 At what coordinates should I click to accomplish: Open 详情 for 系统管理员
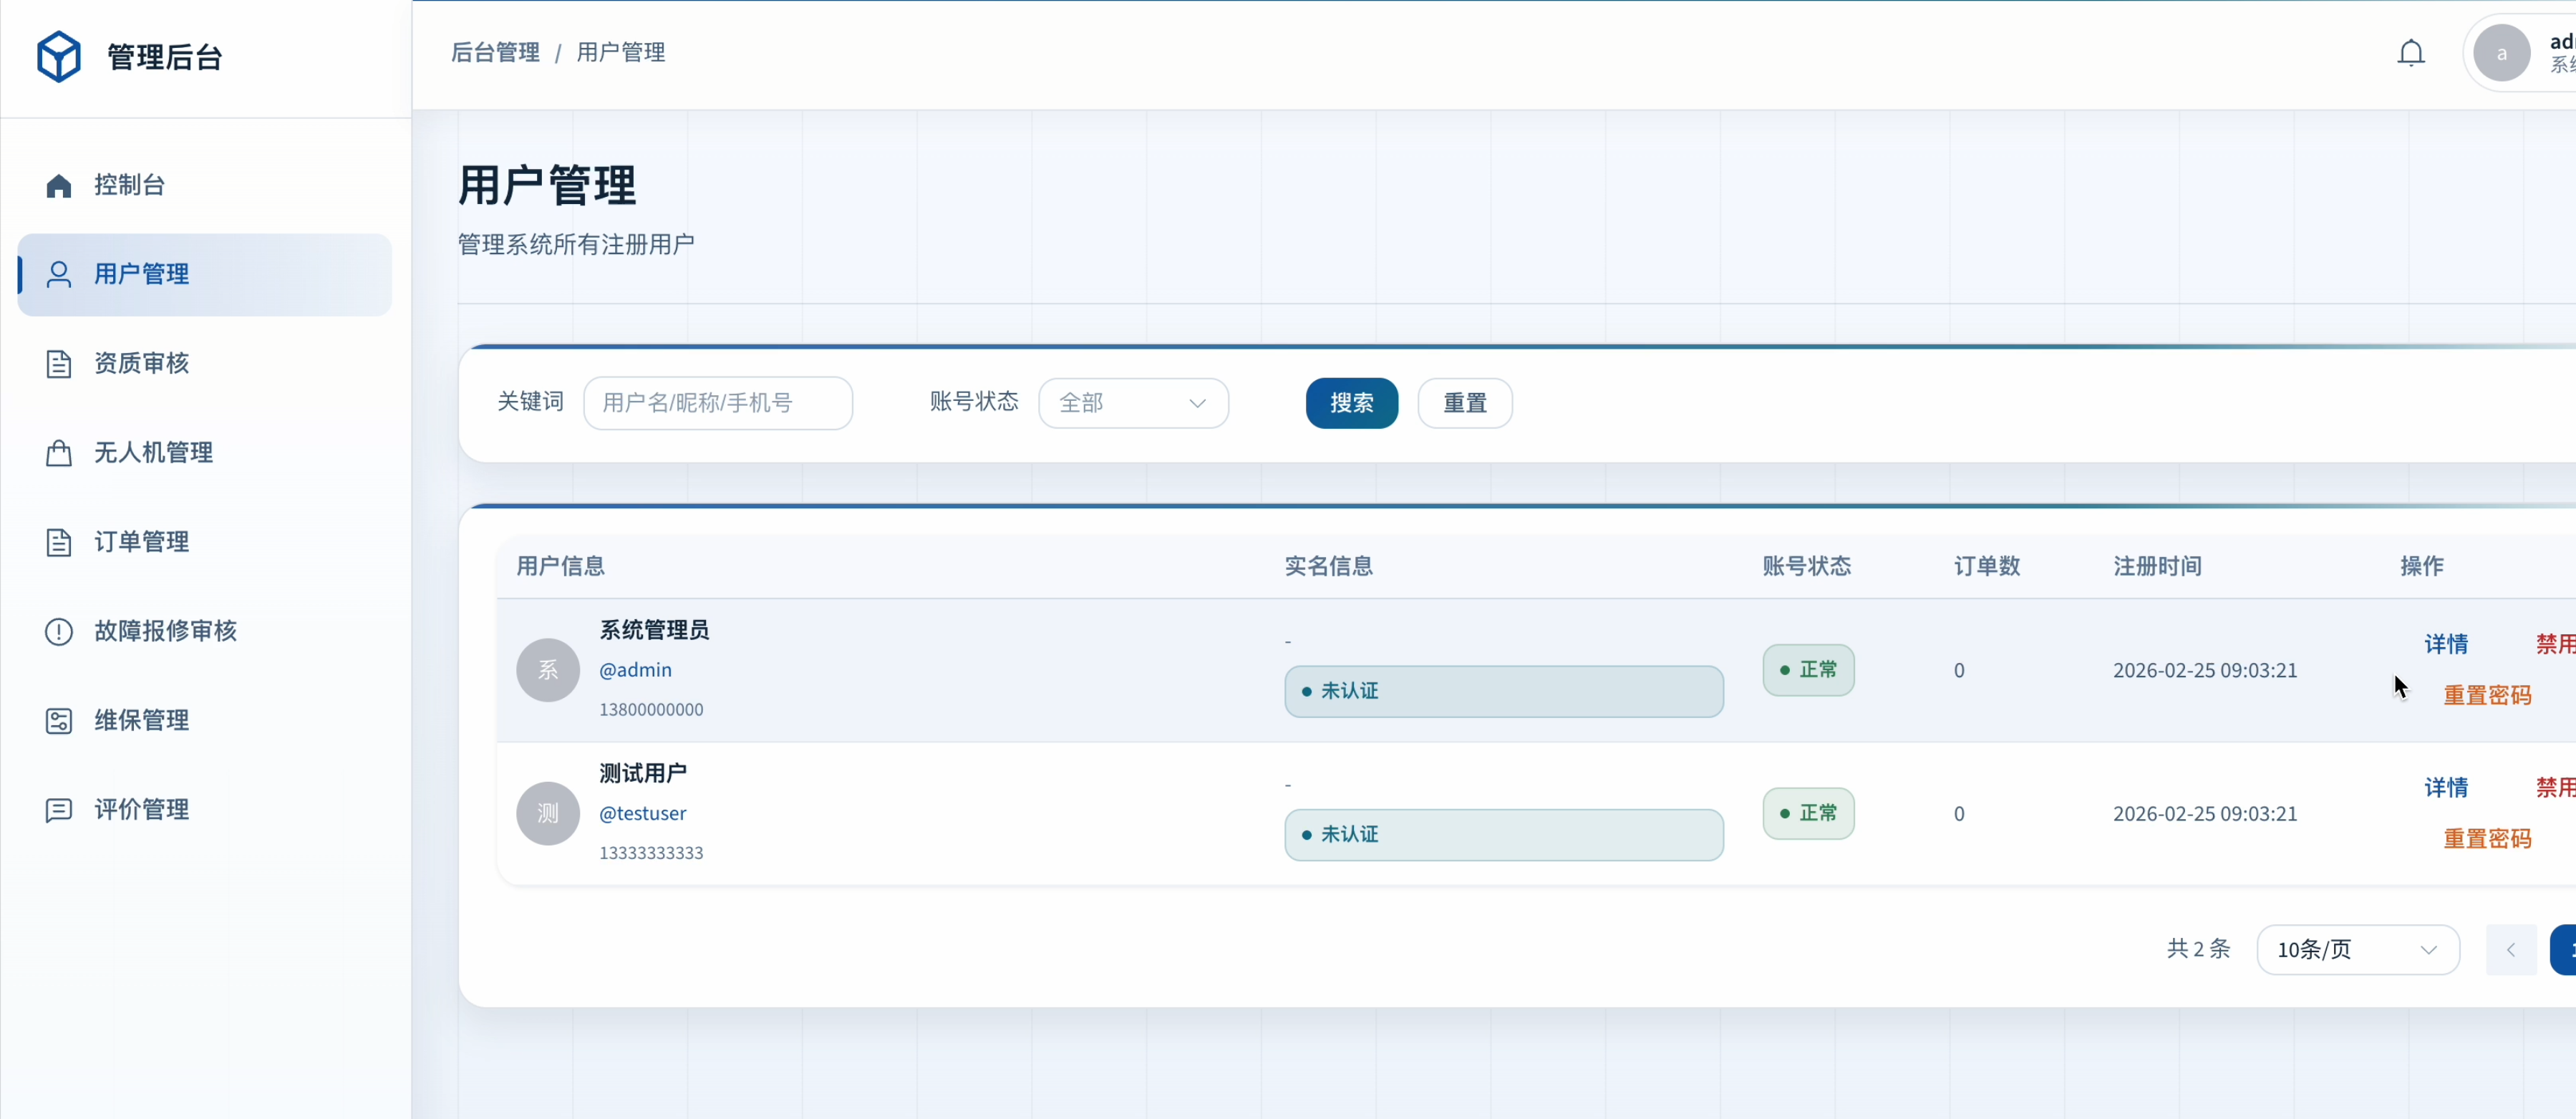click(x=2446, y=644)
